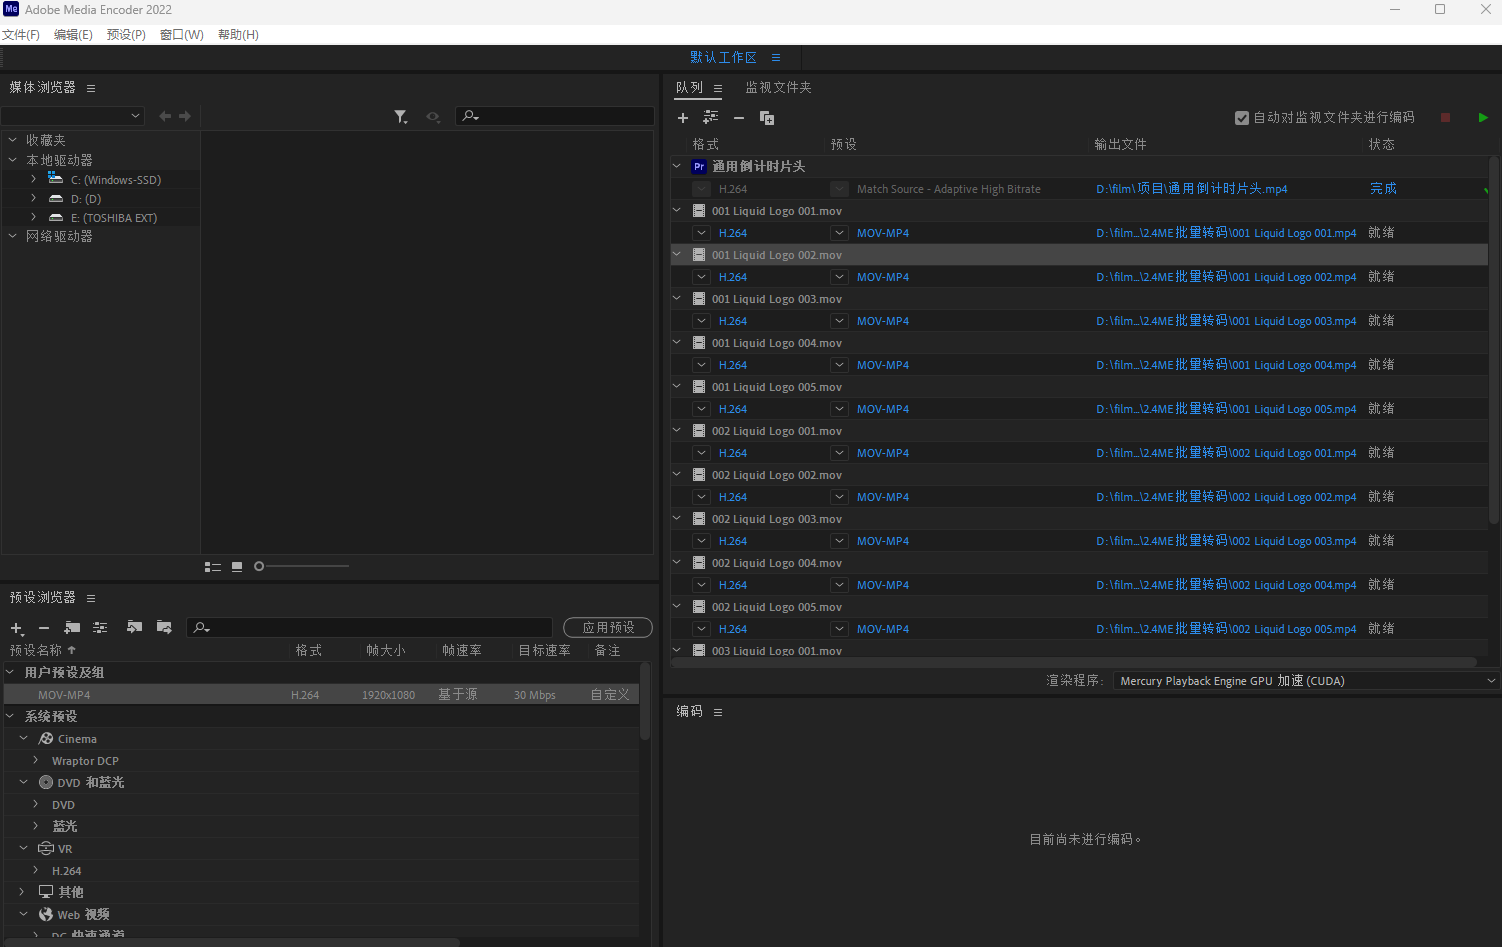Open output path 通用倒计时片头.mp4

click(1191, 189)
